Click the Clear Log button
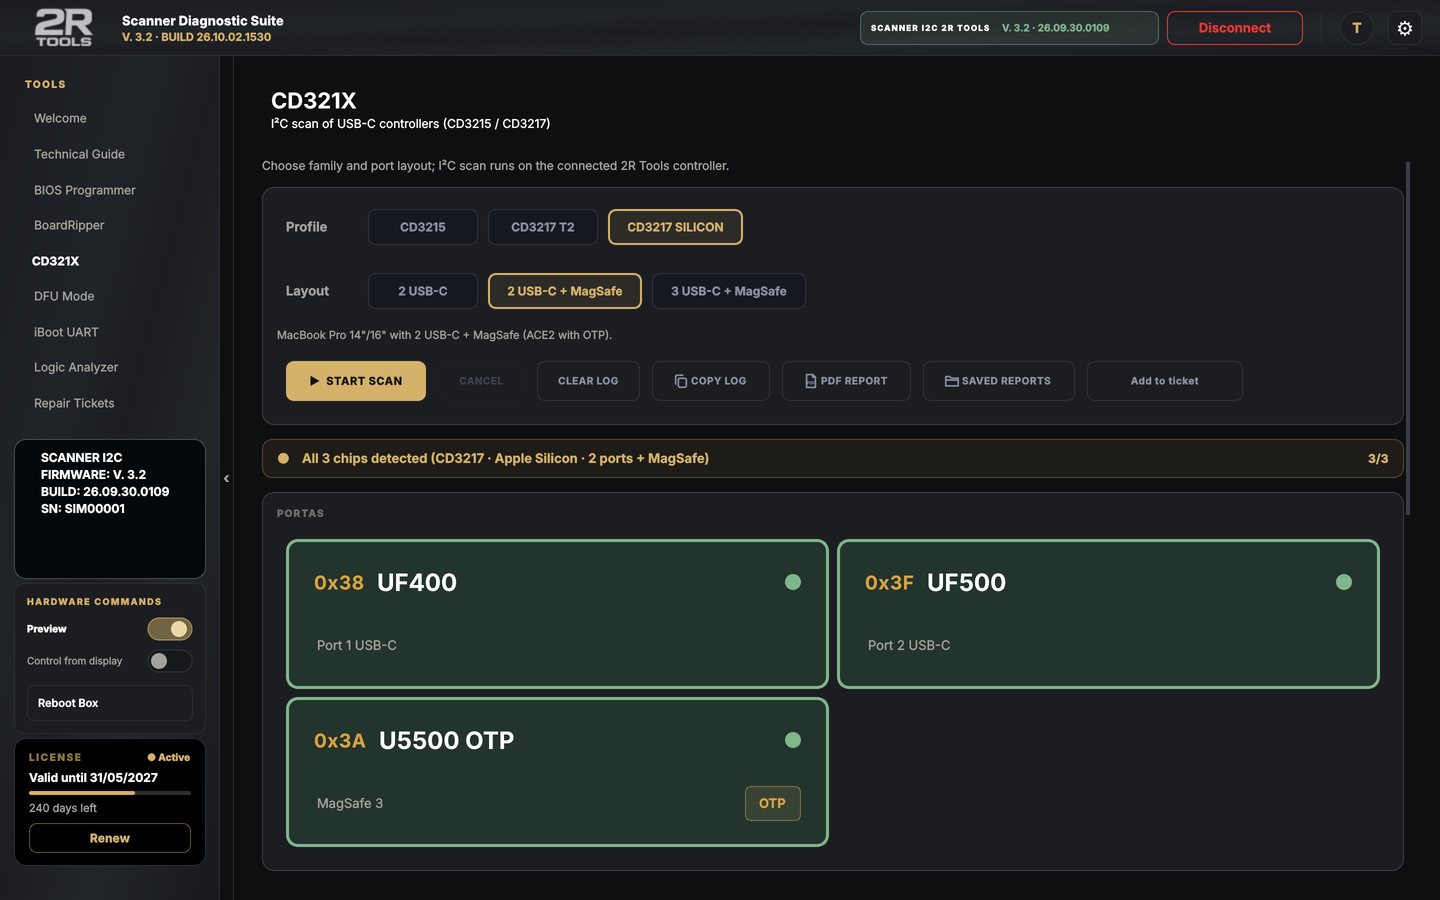This screenshot has width=1440, height=900. 588,381
